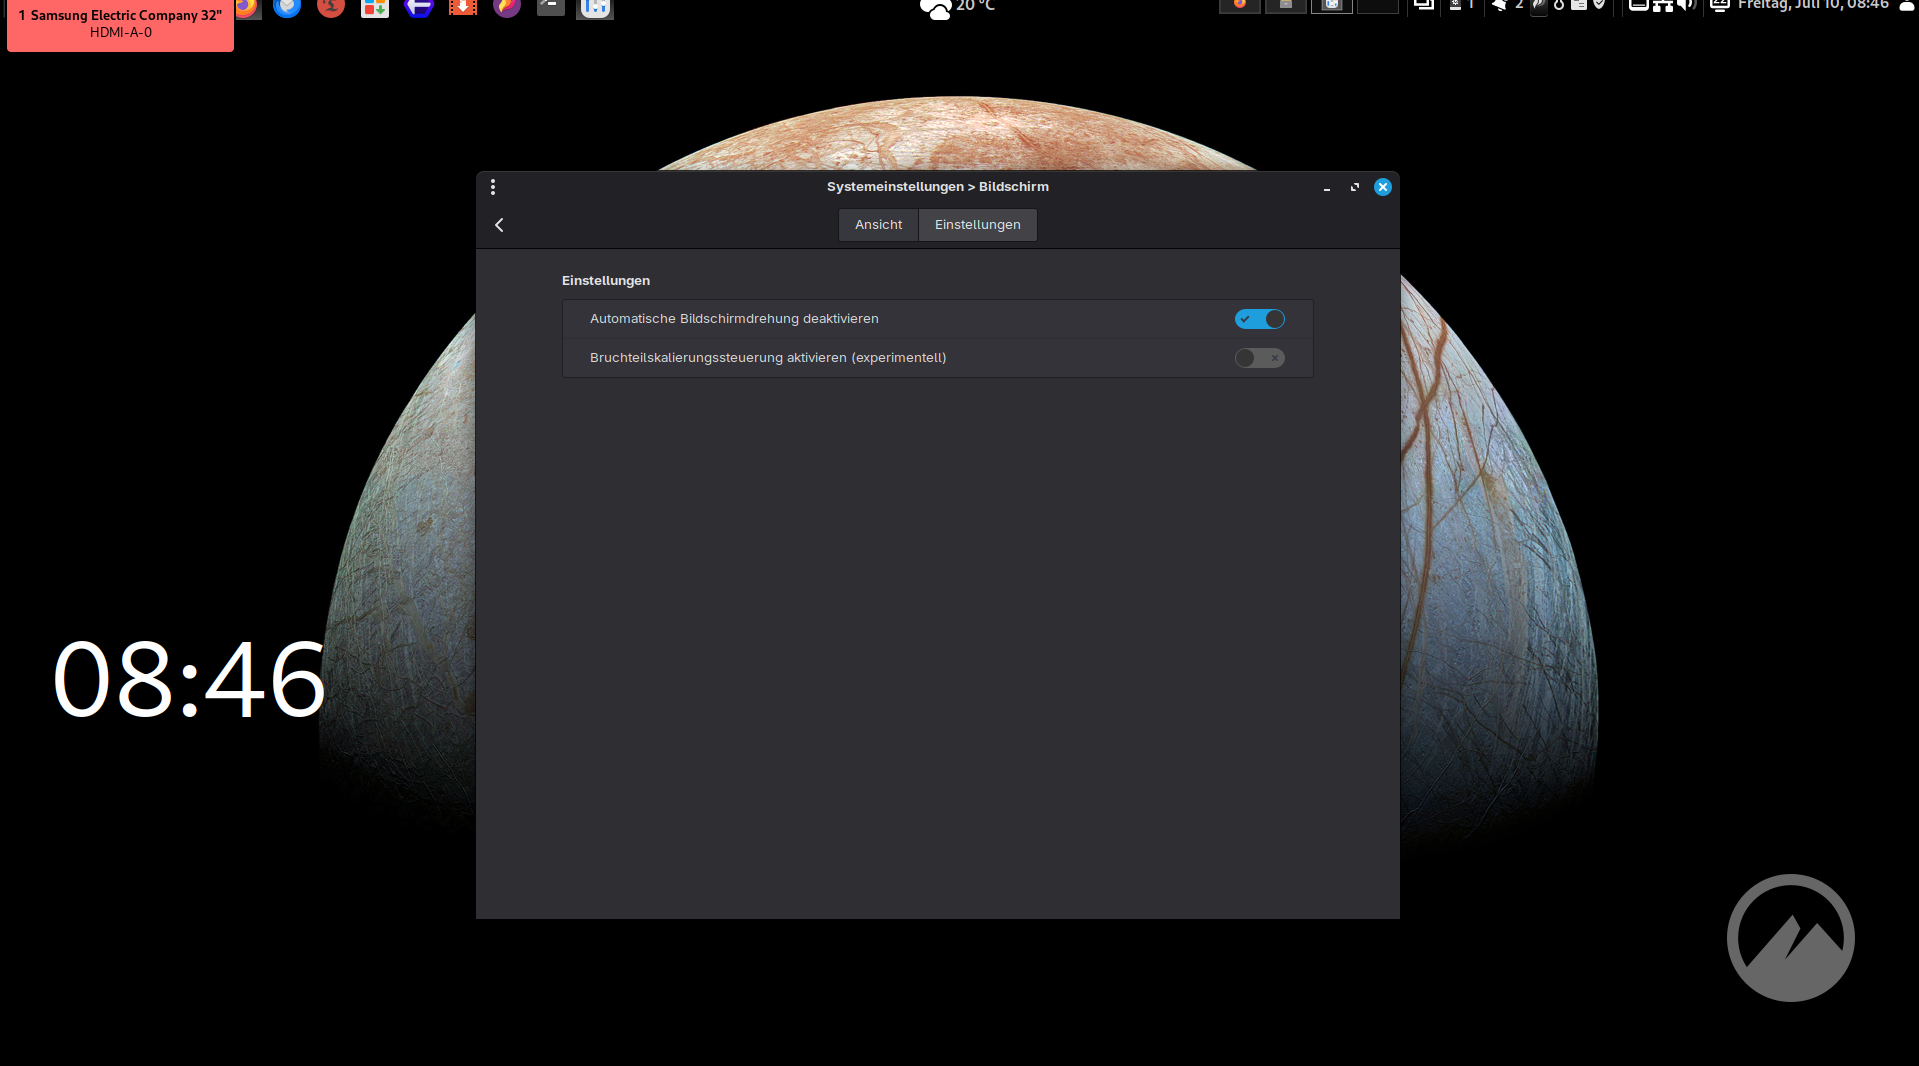Viewport: 1919px width, 1066px height.
Task: Open the volume speaker applet
Action: [1686, 5]
